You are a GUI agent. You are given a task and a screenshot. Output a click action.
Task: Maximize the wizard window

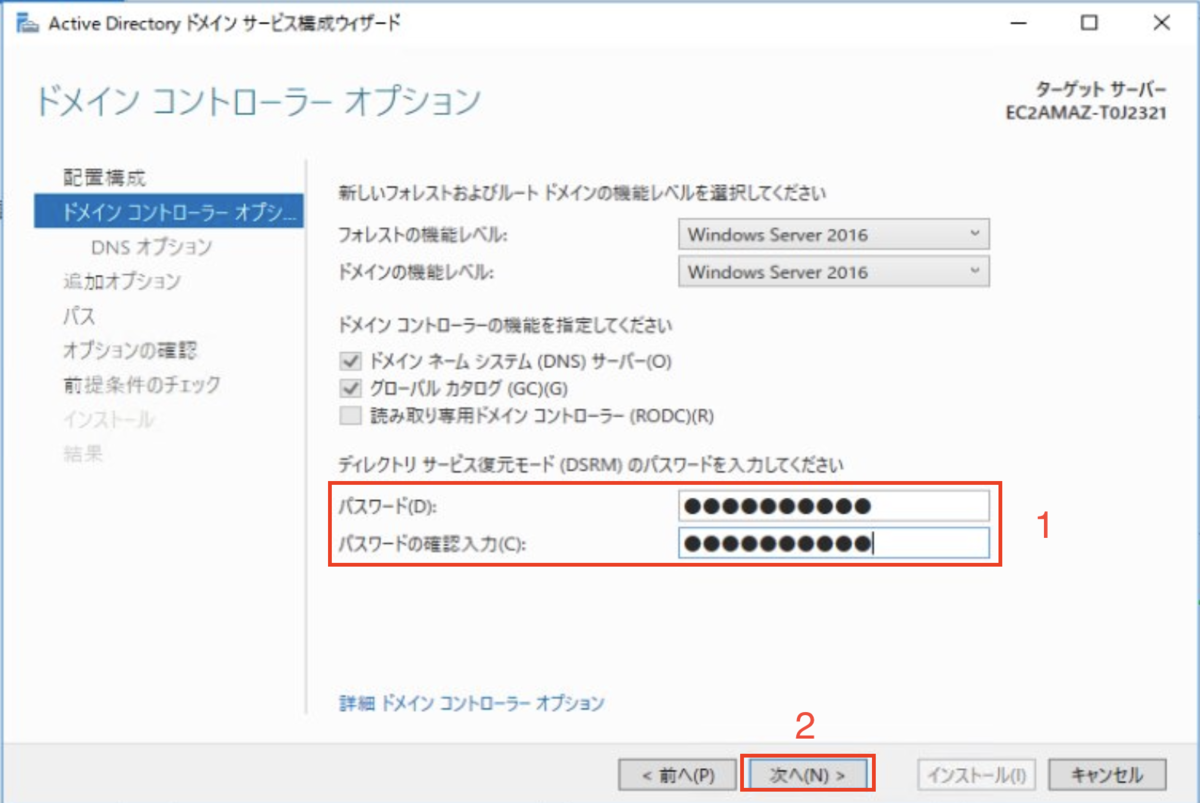(1090, 23)
